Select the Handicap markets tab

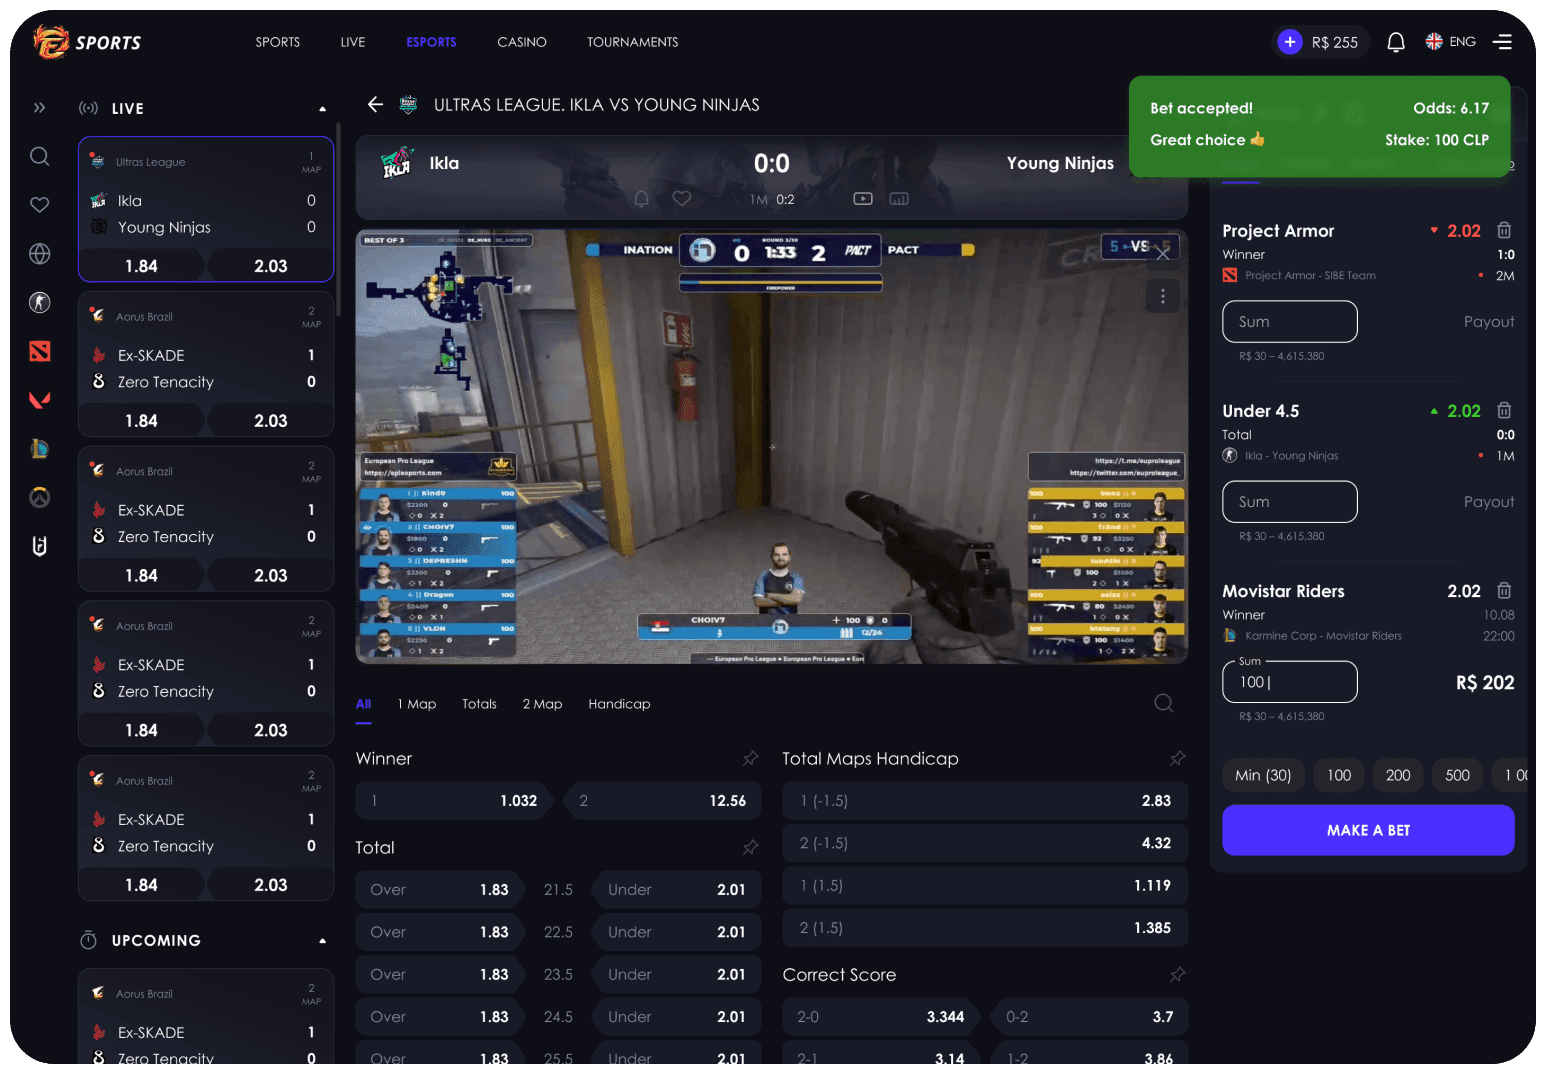click(x=619, y=704)
